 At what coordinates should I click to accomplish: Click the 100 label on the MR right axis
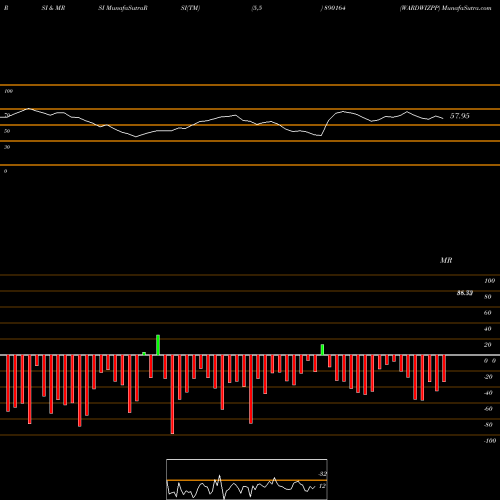(x=490, y=281)
